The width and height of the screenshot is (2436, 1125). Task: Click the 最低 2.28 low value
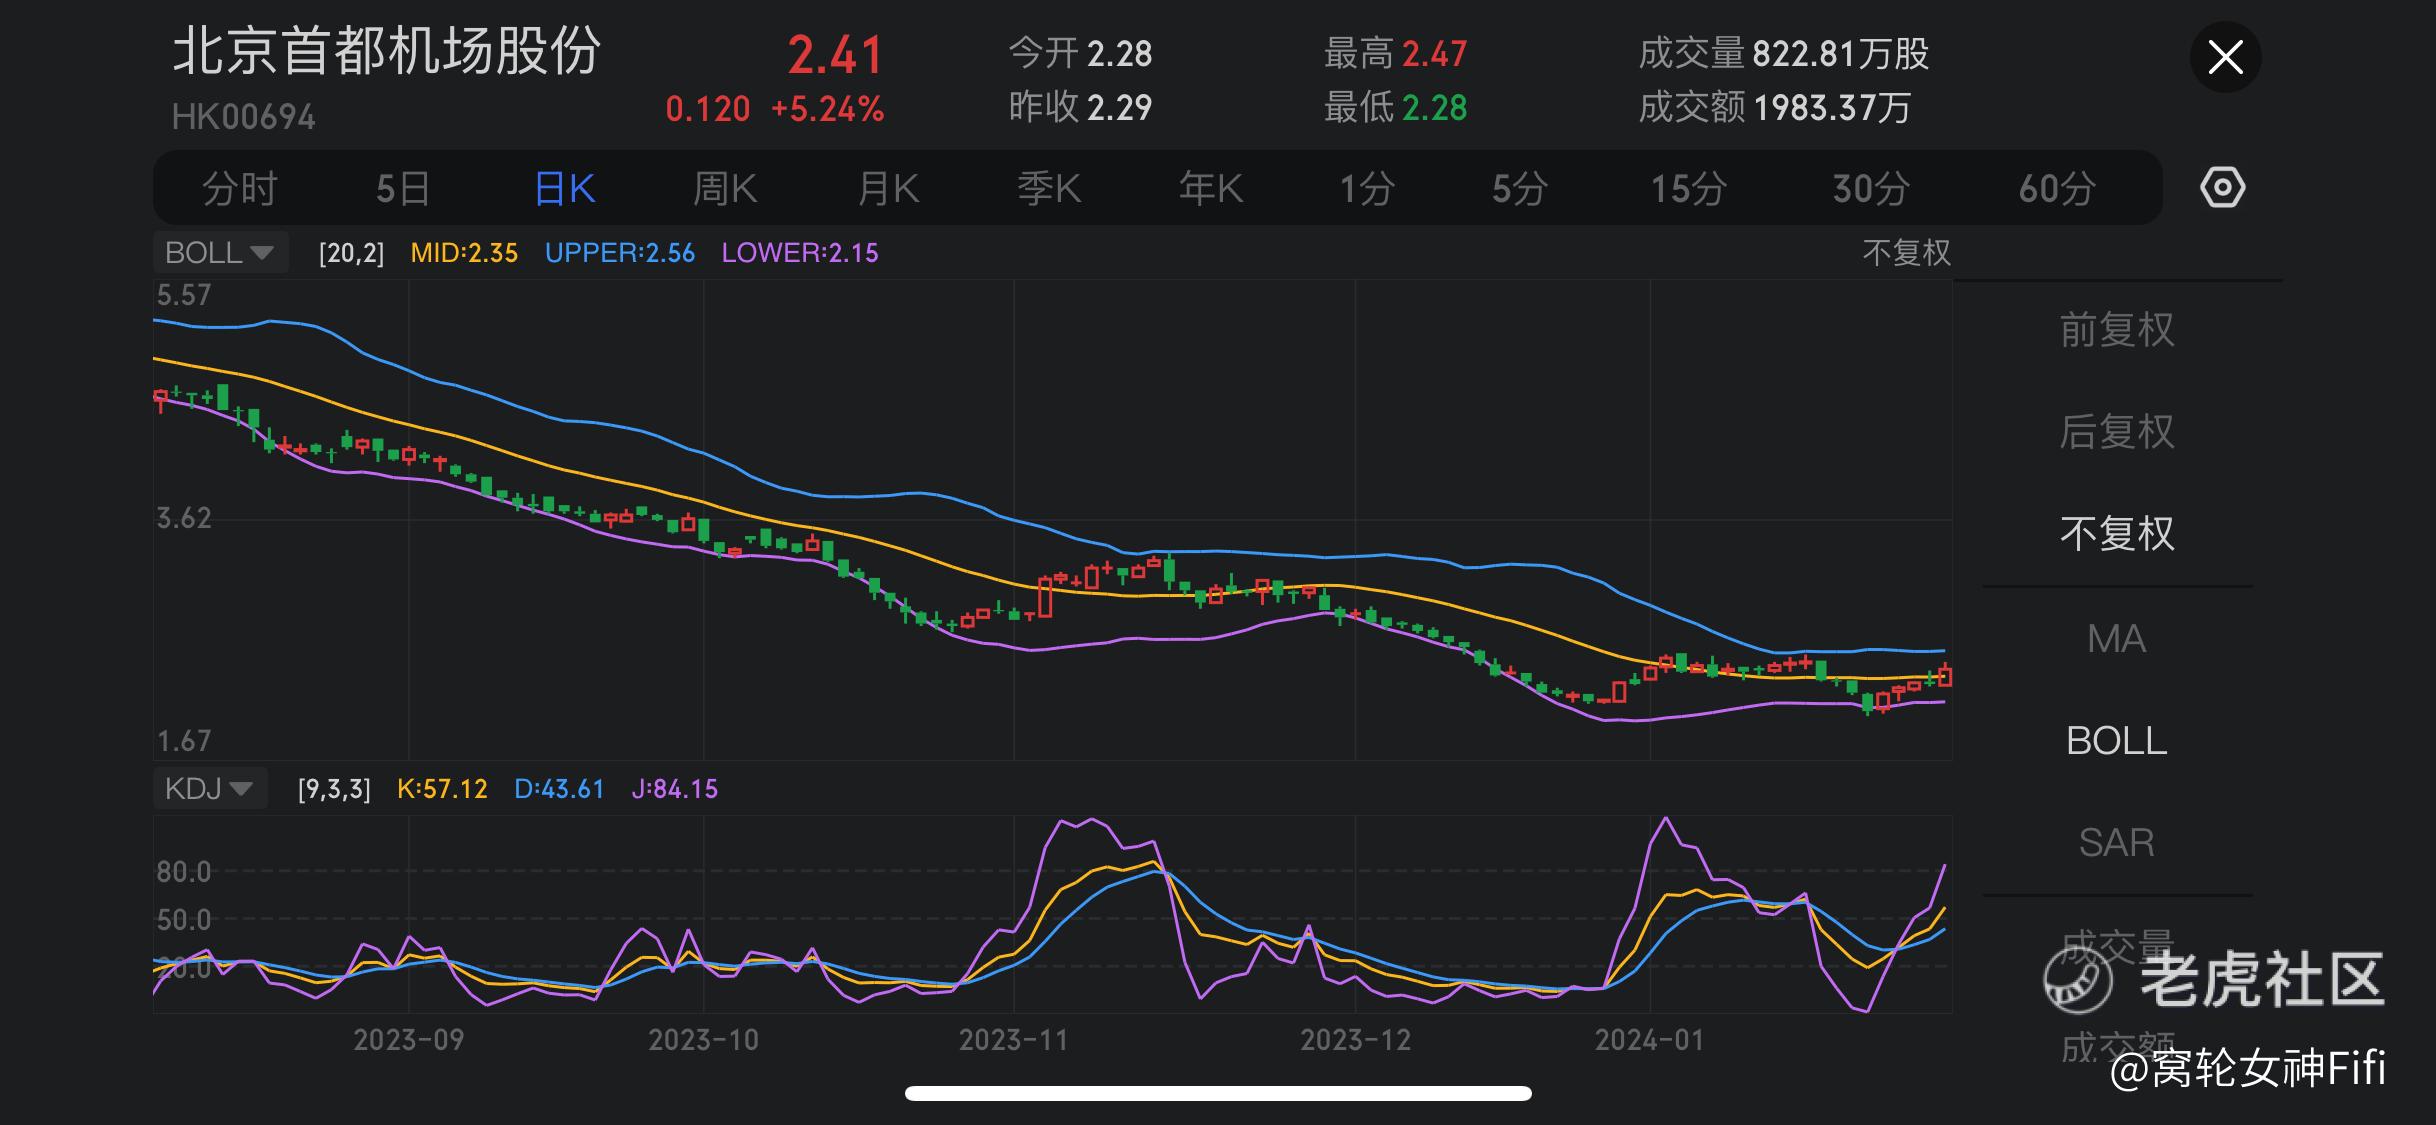coord(1396,107)
